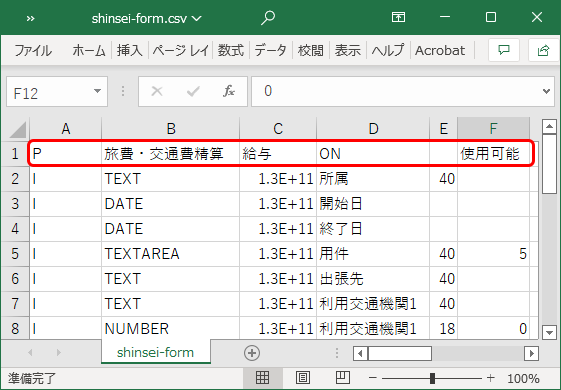Select cell containing 開始日
The width and height of the screenshot is (561, 390).
click(373, 204)
